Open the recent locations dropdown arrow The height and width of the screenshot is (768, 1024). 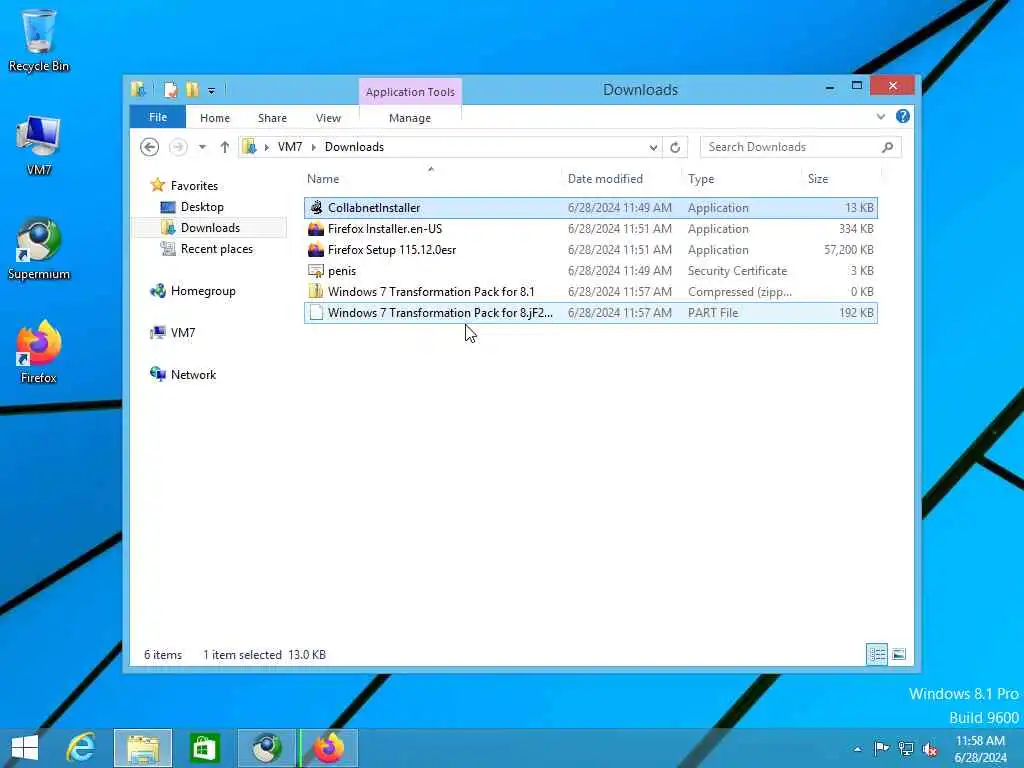pyautogui.click(x=202, y=147)
